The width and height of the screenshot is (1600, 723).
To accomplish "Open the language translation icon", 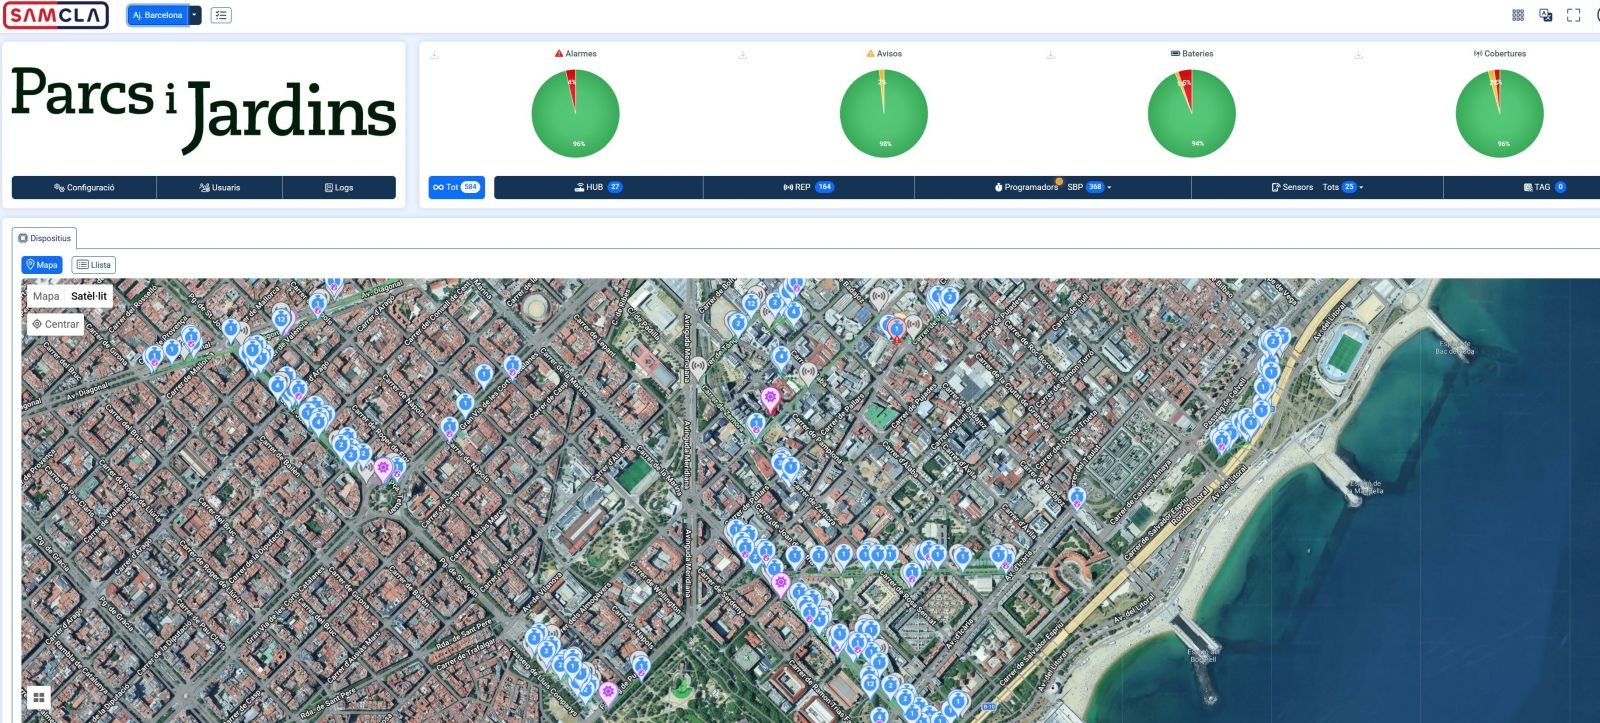I will point(1545,15).
